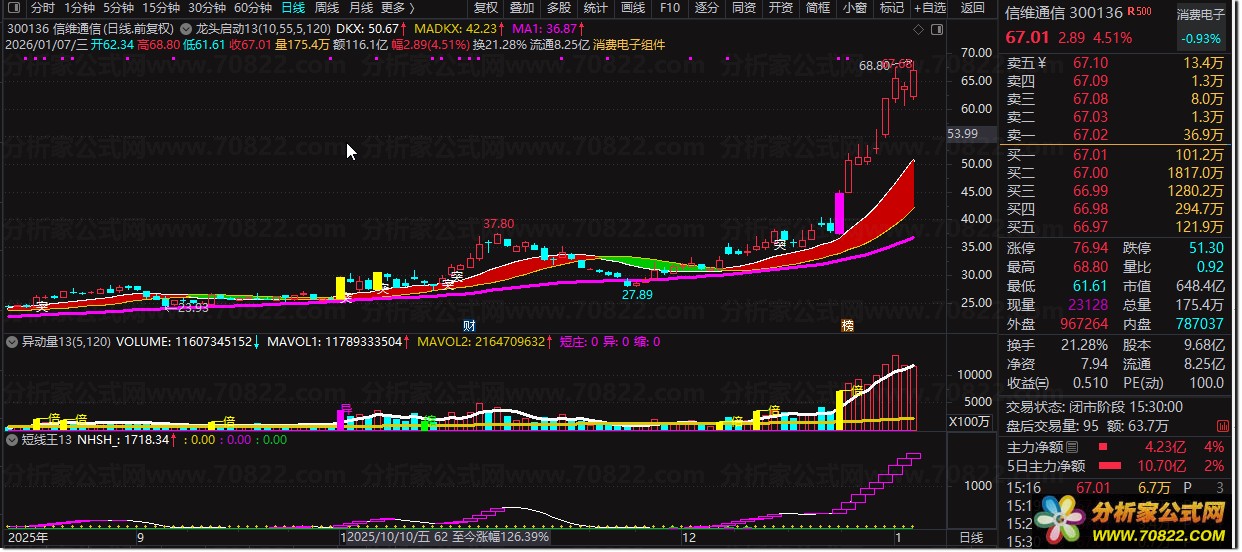Click the 27.89 low price label
The height and width of the screenshot is (552, 1242).
point(637,295)
